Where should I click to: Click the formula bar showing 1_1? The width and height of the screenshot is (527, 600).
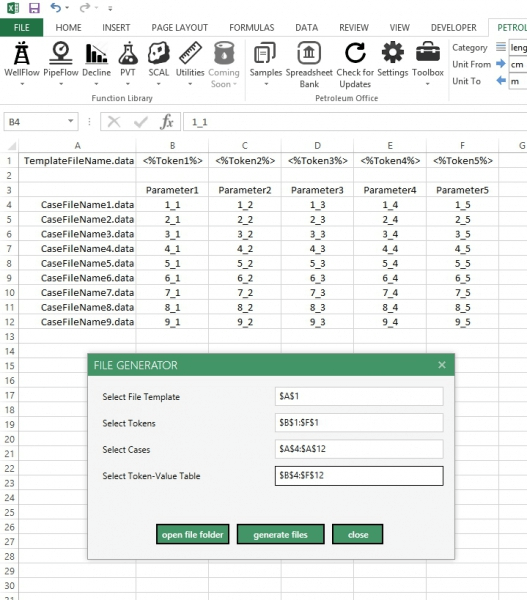click(355, 122)
